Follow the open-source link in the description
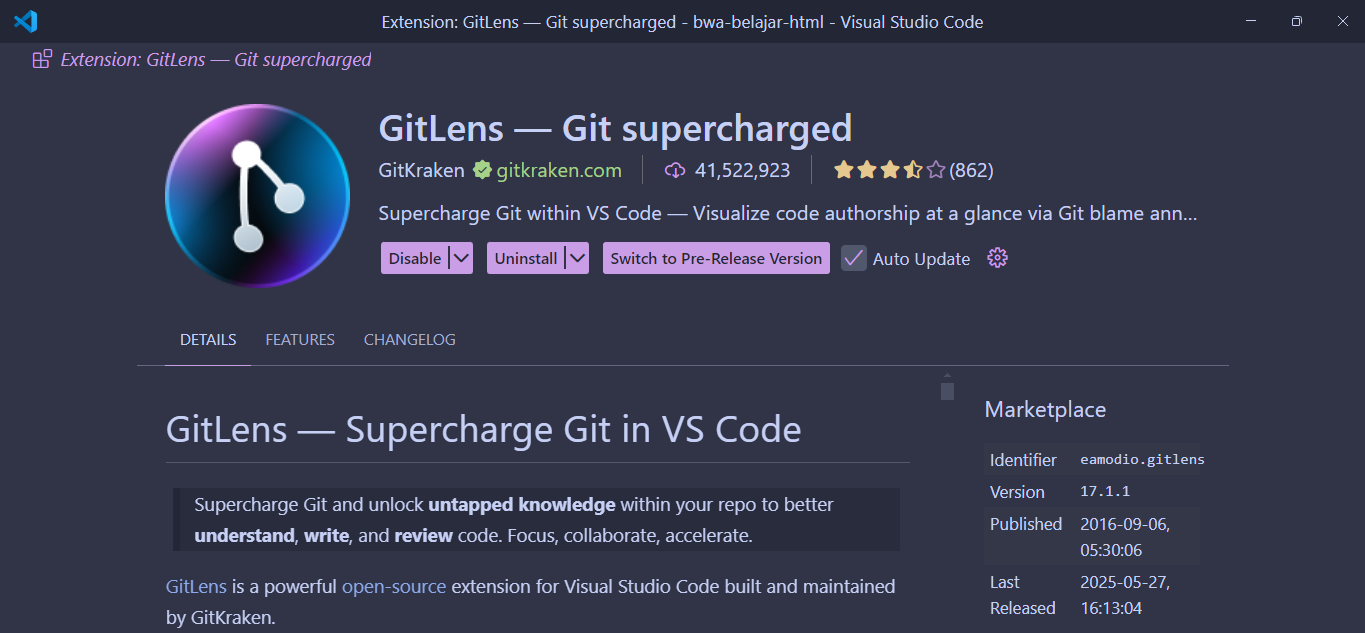The width and height of the screenshot is (1365, 633). click(x=394, y=586)
